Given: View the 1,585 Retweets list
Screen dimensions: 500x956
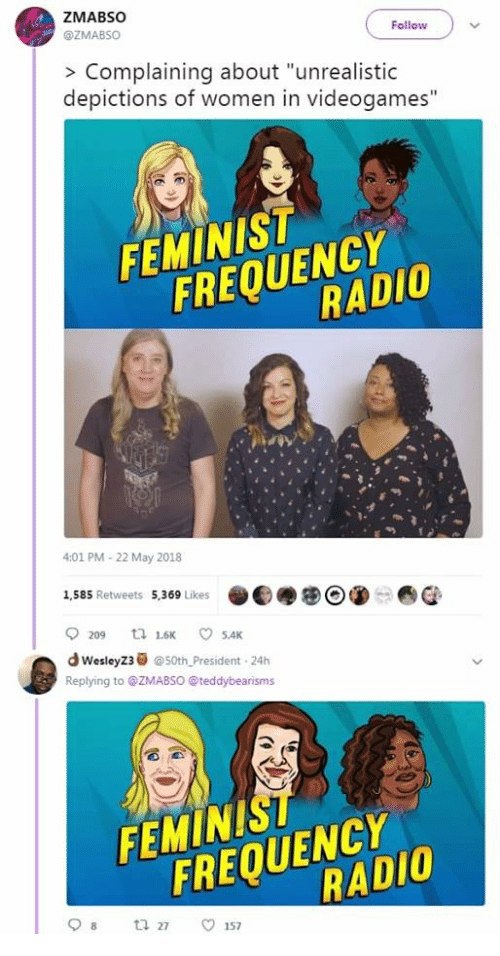Looking at the screenshot, I should 103,594.
